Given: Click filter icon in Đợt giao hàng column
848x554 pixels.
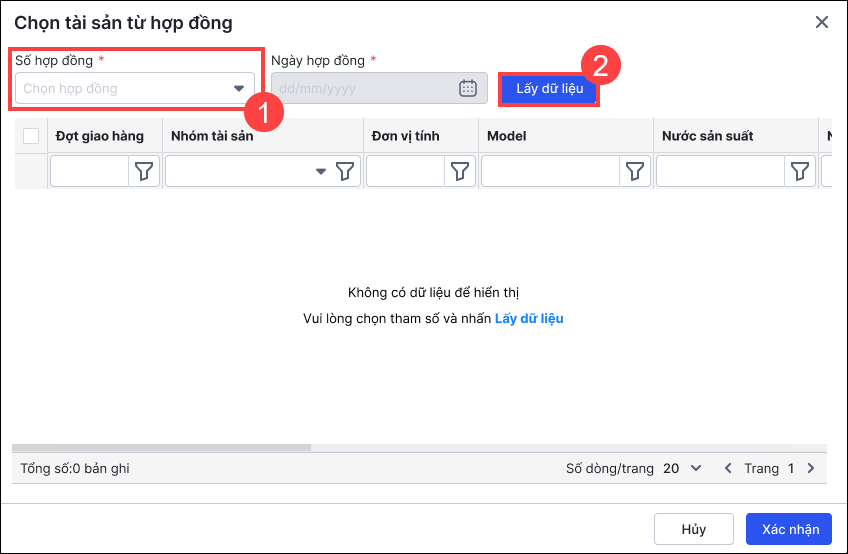Looking at the screenshot, I should [x=144, y=172].
